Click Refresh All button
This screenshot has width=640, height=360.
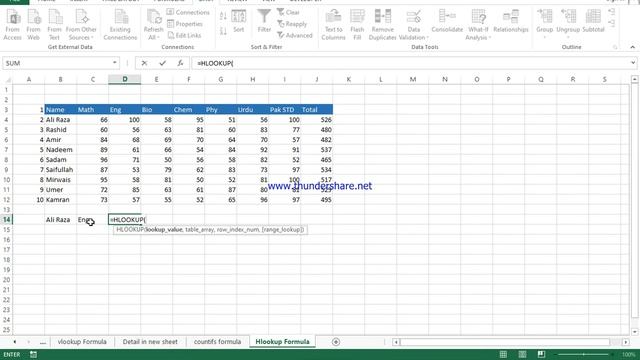click(153, 25)
